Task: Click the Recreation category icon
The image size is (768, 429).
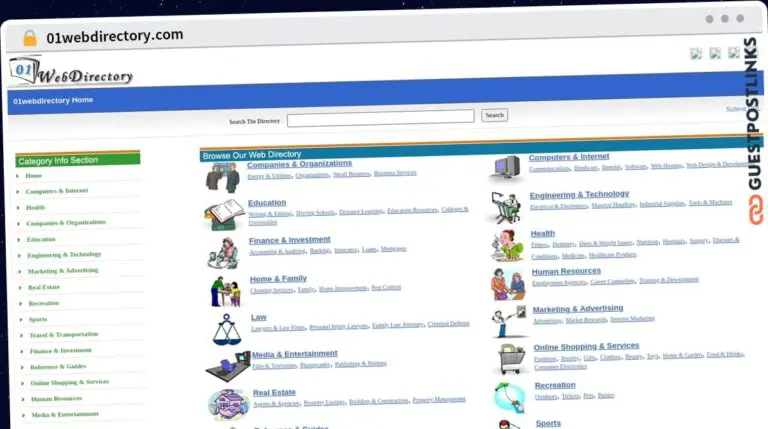Action: 508,396
